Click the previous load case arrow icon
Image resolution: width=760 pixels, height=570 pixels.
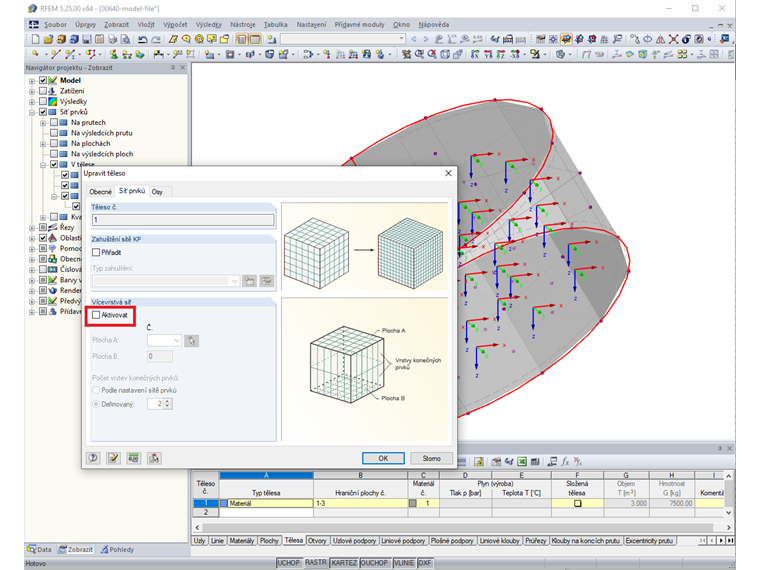click(x=414, y=39)
